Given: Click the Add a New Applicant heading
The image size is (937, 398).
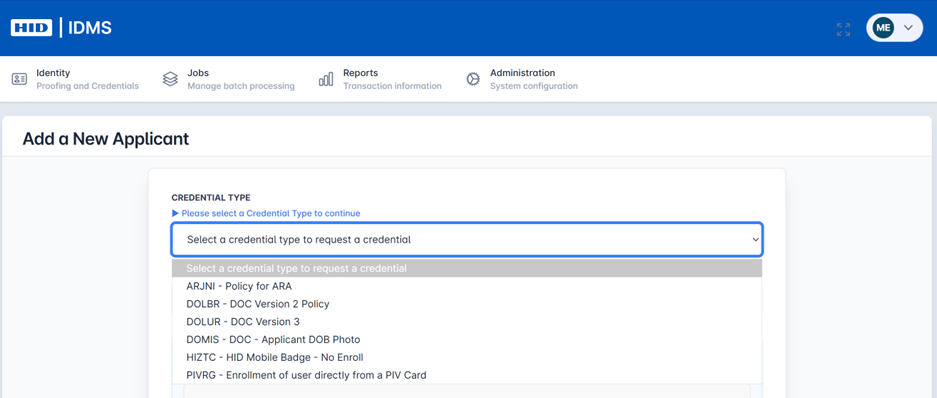Looking at the screenshot, I should 106,139.
